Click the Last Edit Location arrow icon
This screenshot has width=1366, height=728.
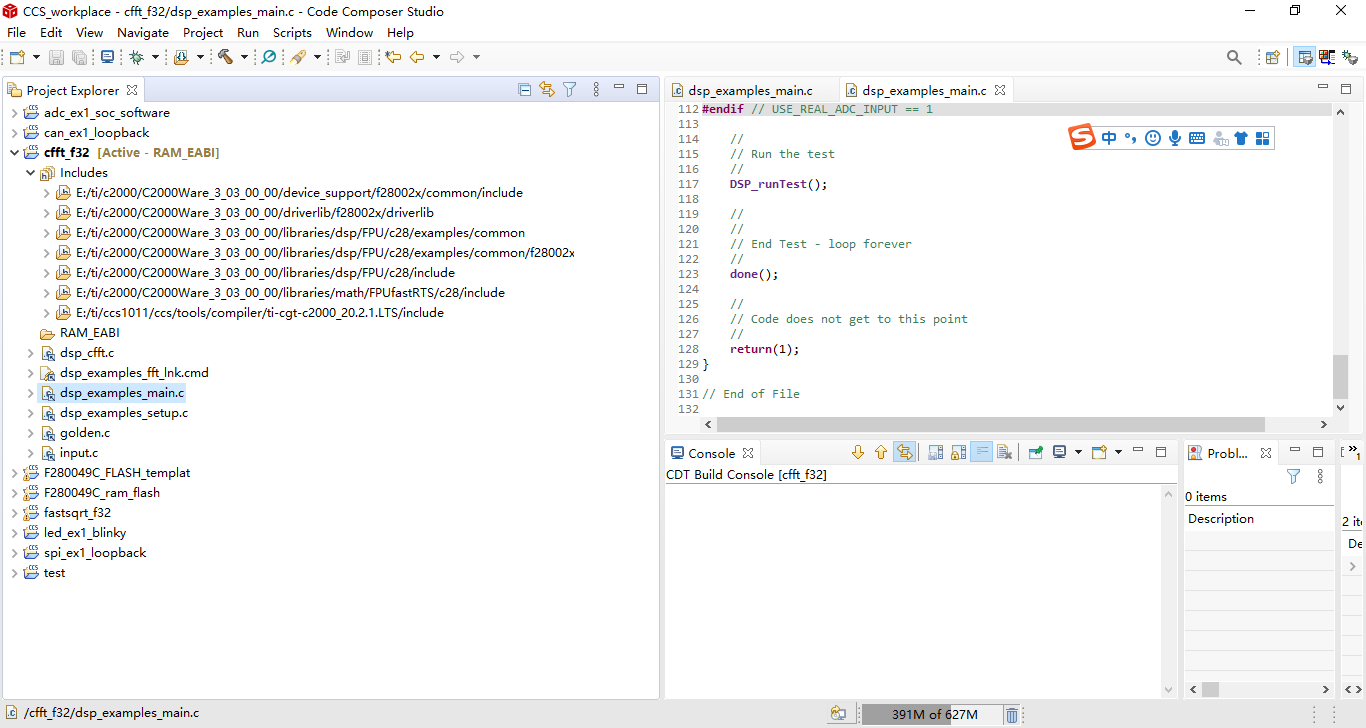[x=393, y=58]
